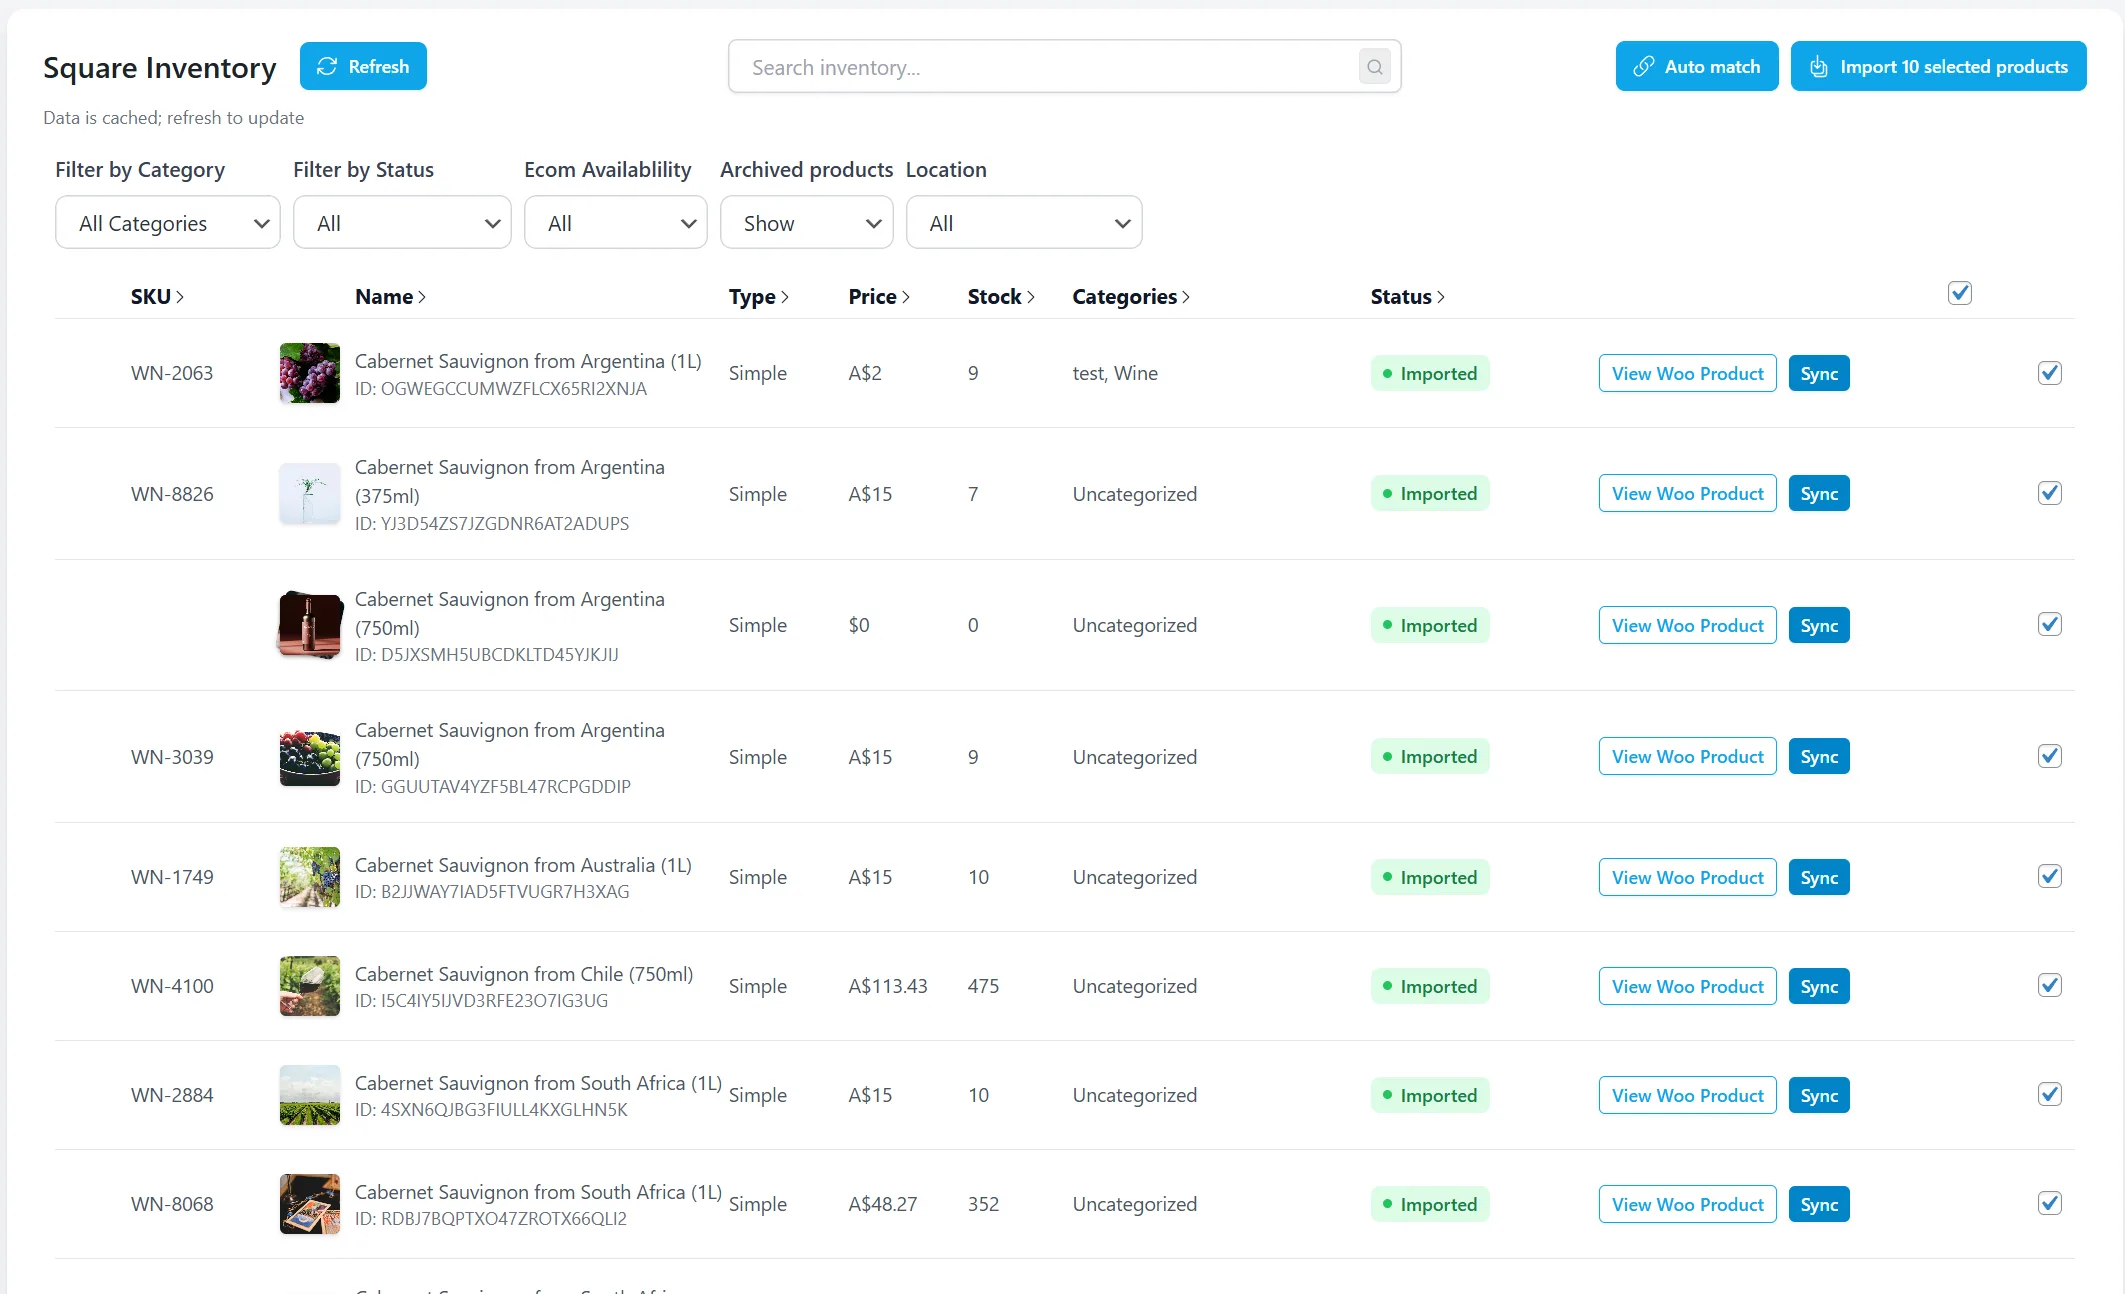Click the import icon on Import selected products
Image resolution: width=2125 pixels, height=1294 pixels.
[x=1819, y=67]
